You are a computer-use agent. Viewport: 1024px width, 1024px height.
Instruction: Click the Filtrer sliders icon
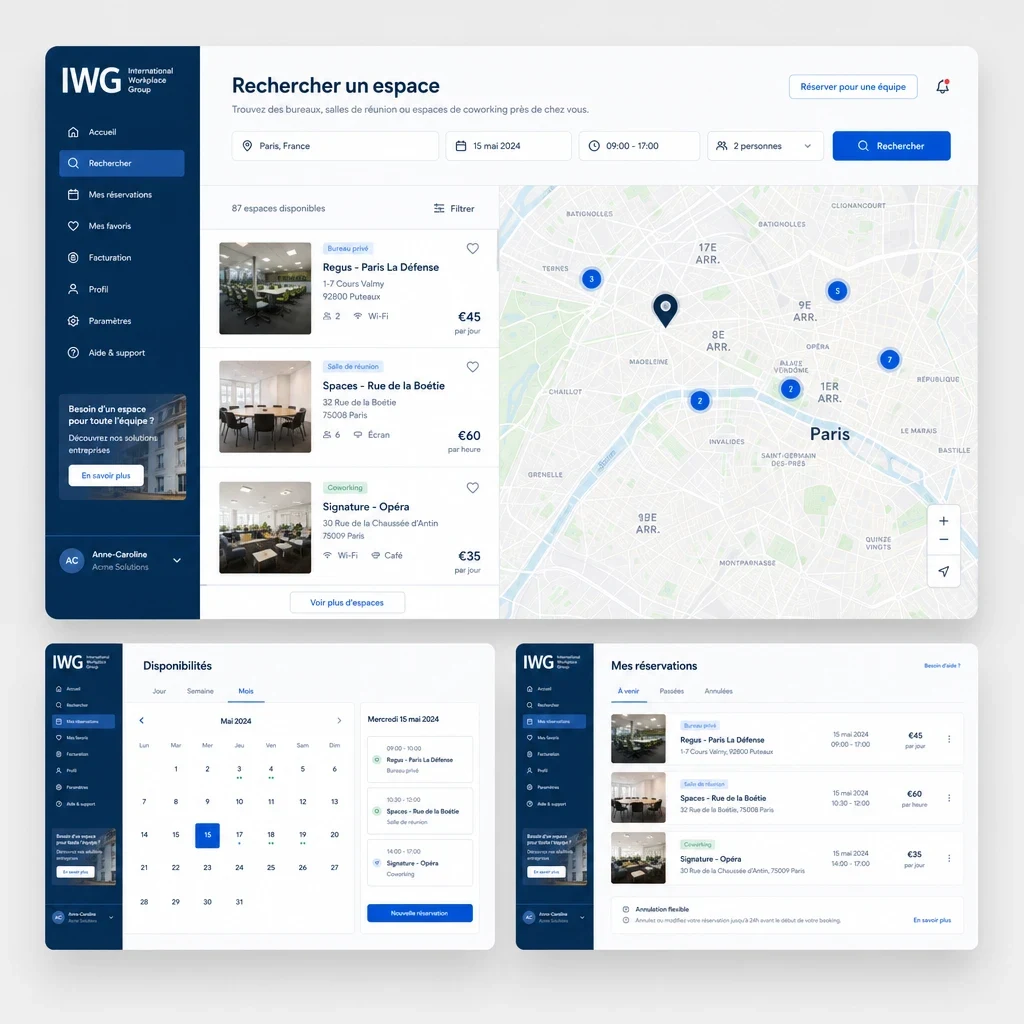(x=439, y=208)
